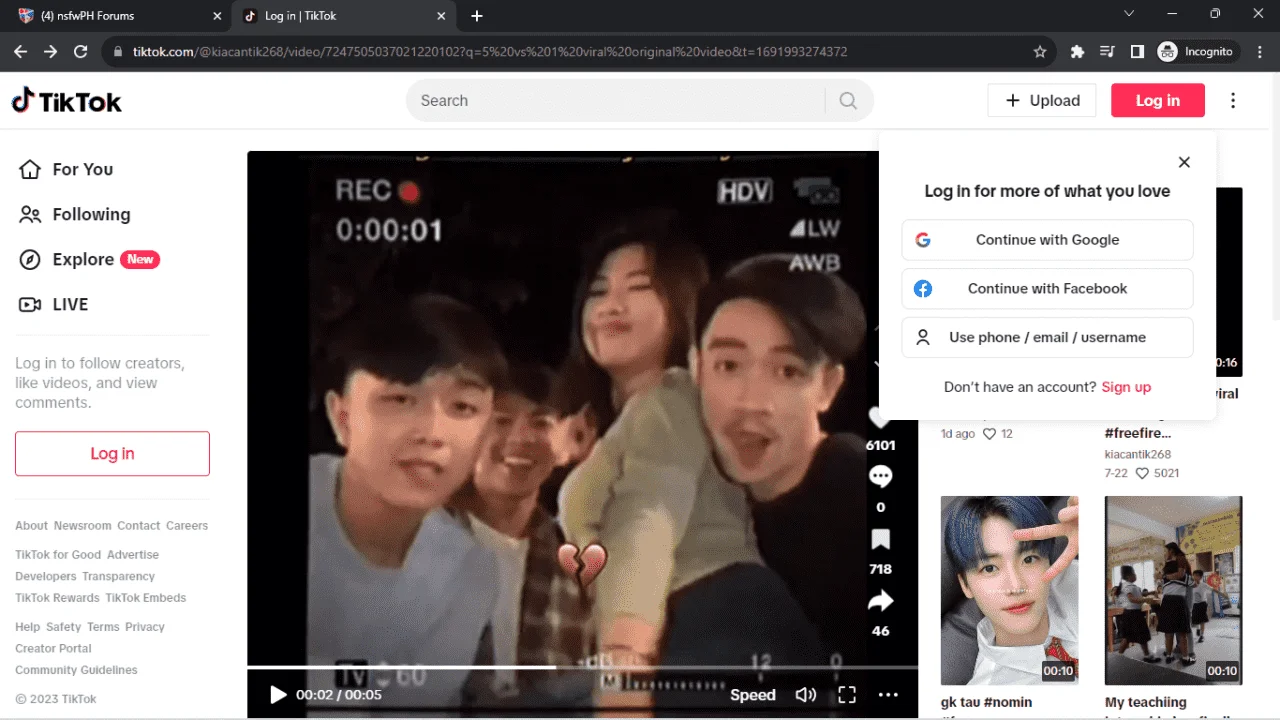The width and height of the screenshot is (1280, 720).
Task: Go forward in browser history
Action: point(51,52)
